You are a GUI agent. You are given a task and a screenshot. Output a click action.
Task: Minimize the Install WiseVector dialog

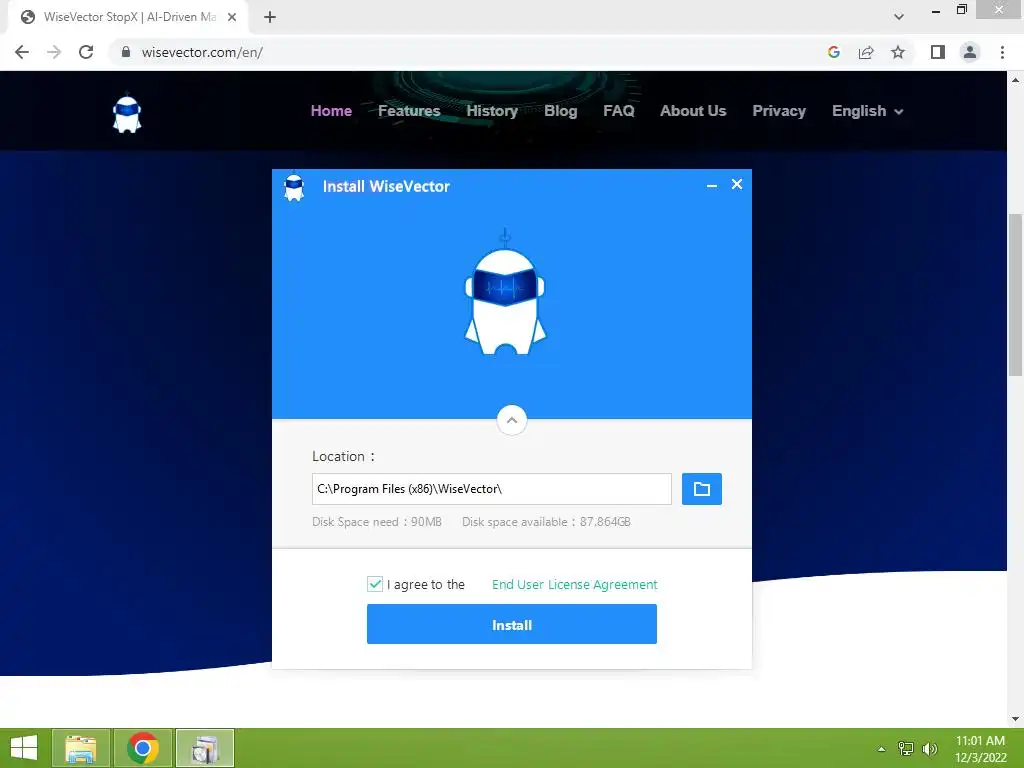click(x=711, y=185)
